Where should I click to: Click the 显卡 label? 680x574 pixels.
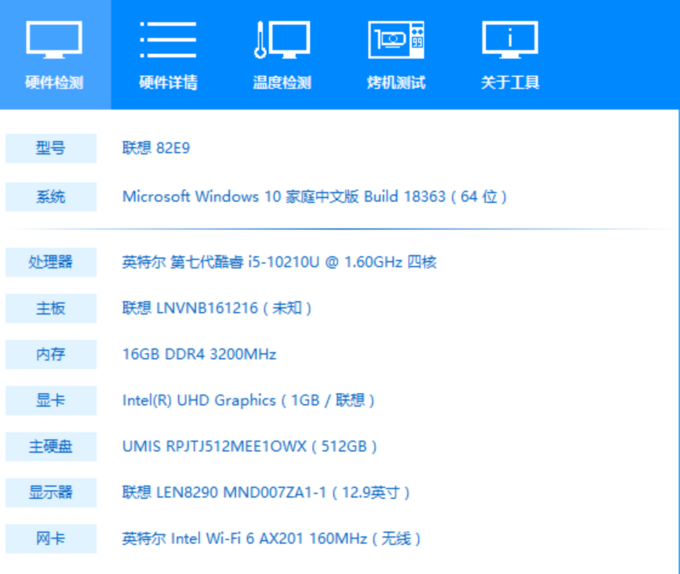tap(51, 400)
